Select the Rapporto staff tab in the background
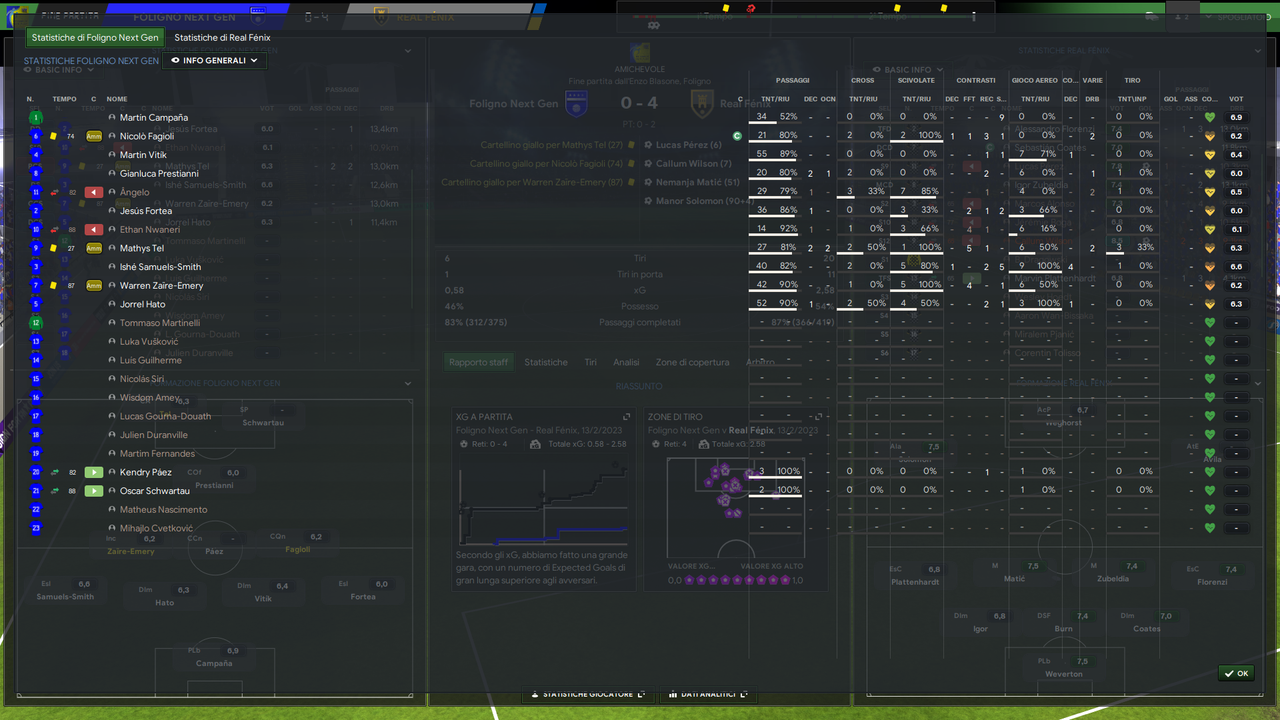The image size is (1280, 720). 478,362
